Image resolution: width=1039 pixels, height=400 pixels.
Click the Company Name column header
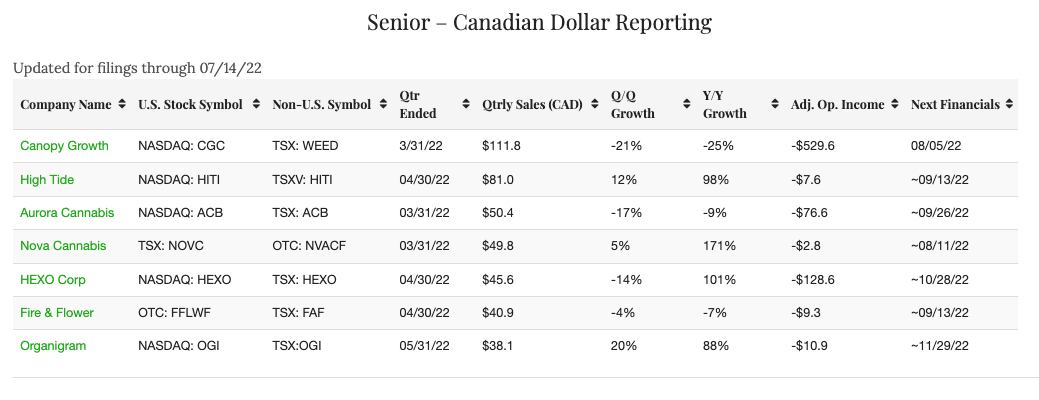66,104
